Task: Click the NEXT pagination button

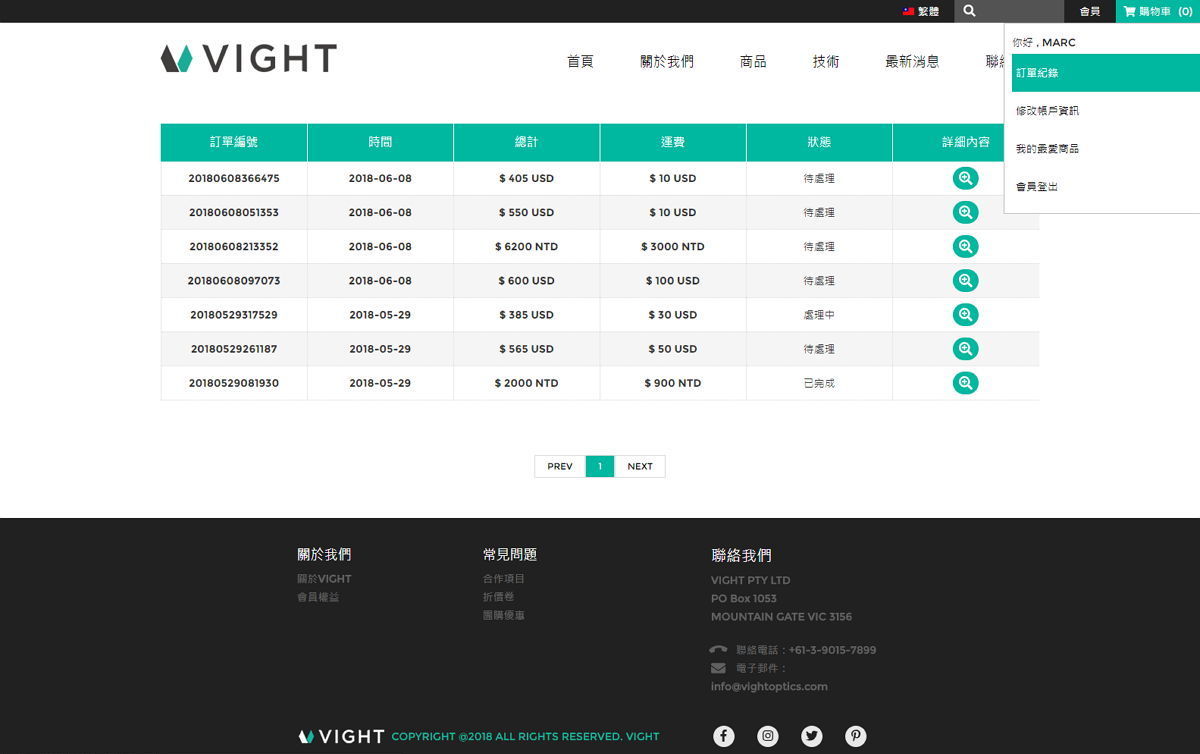Action: [640, 467]
